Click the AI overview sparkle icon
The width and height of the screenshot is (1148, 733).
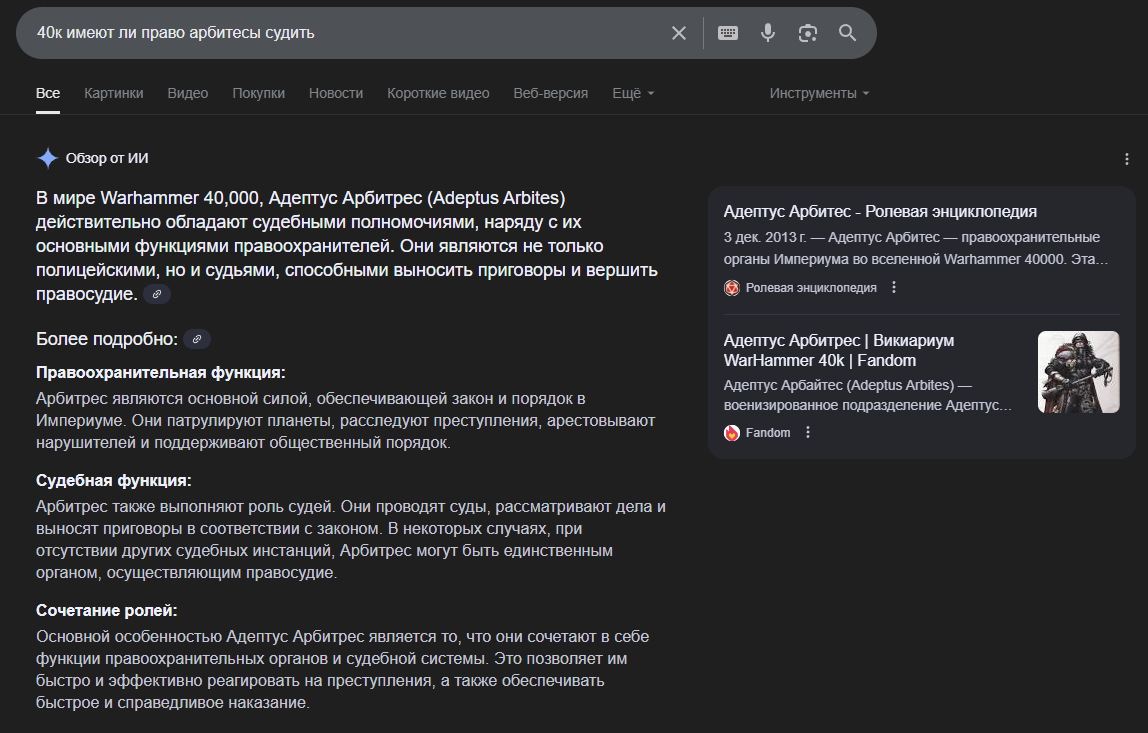48,158
